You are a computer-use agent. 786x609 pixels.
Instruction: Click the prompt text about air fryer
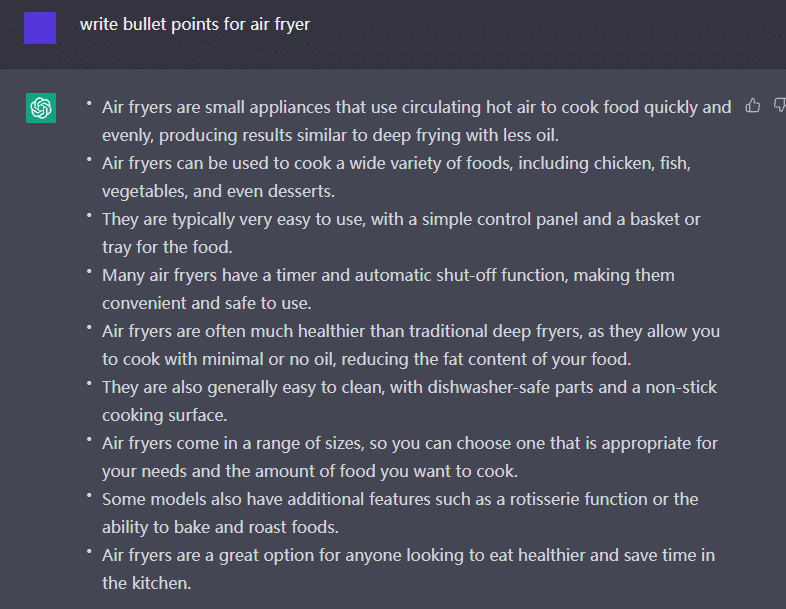tap(195, 25)
